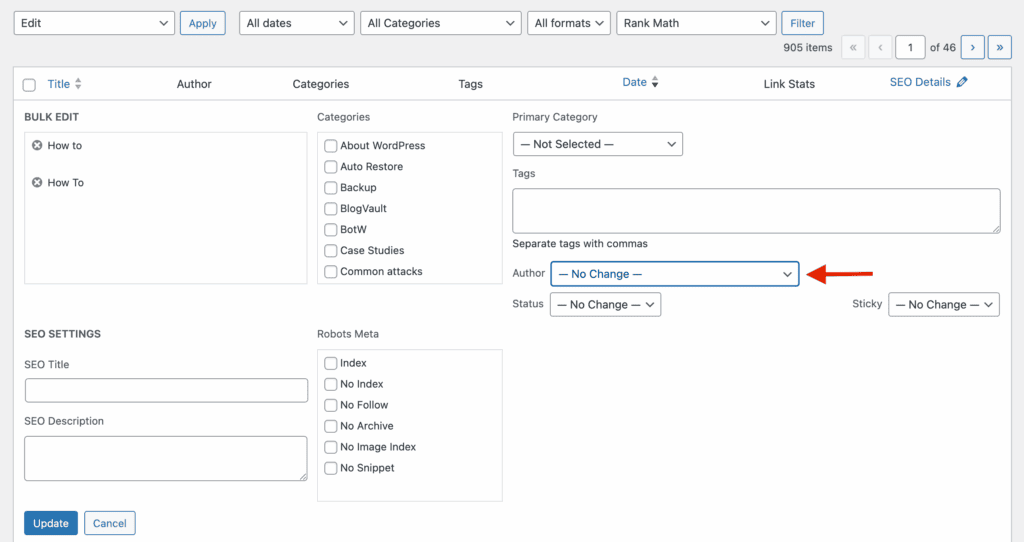1024x542 pixels.
Task: Enable the No Index robots meta option
Action: [x=331, y=384]
